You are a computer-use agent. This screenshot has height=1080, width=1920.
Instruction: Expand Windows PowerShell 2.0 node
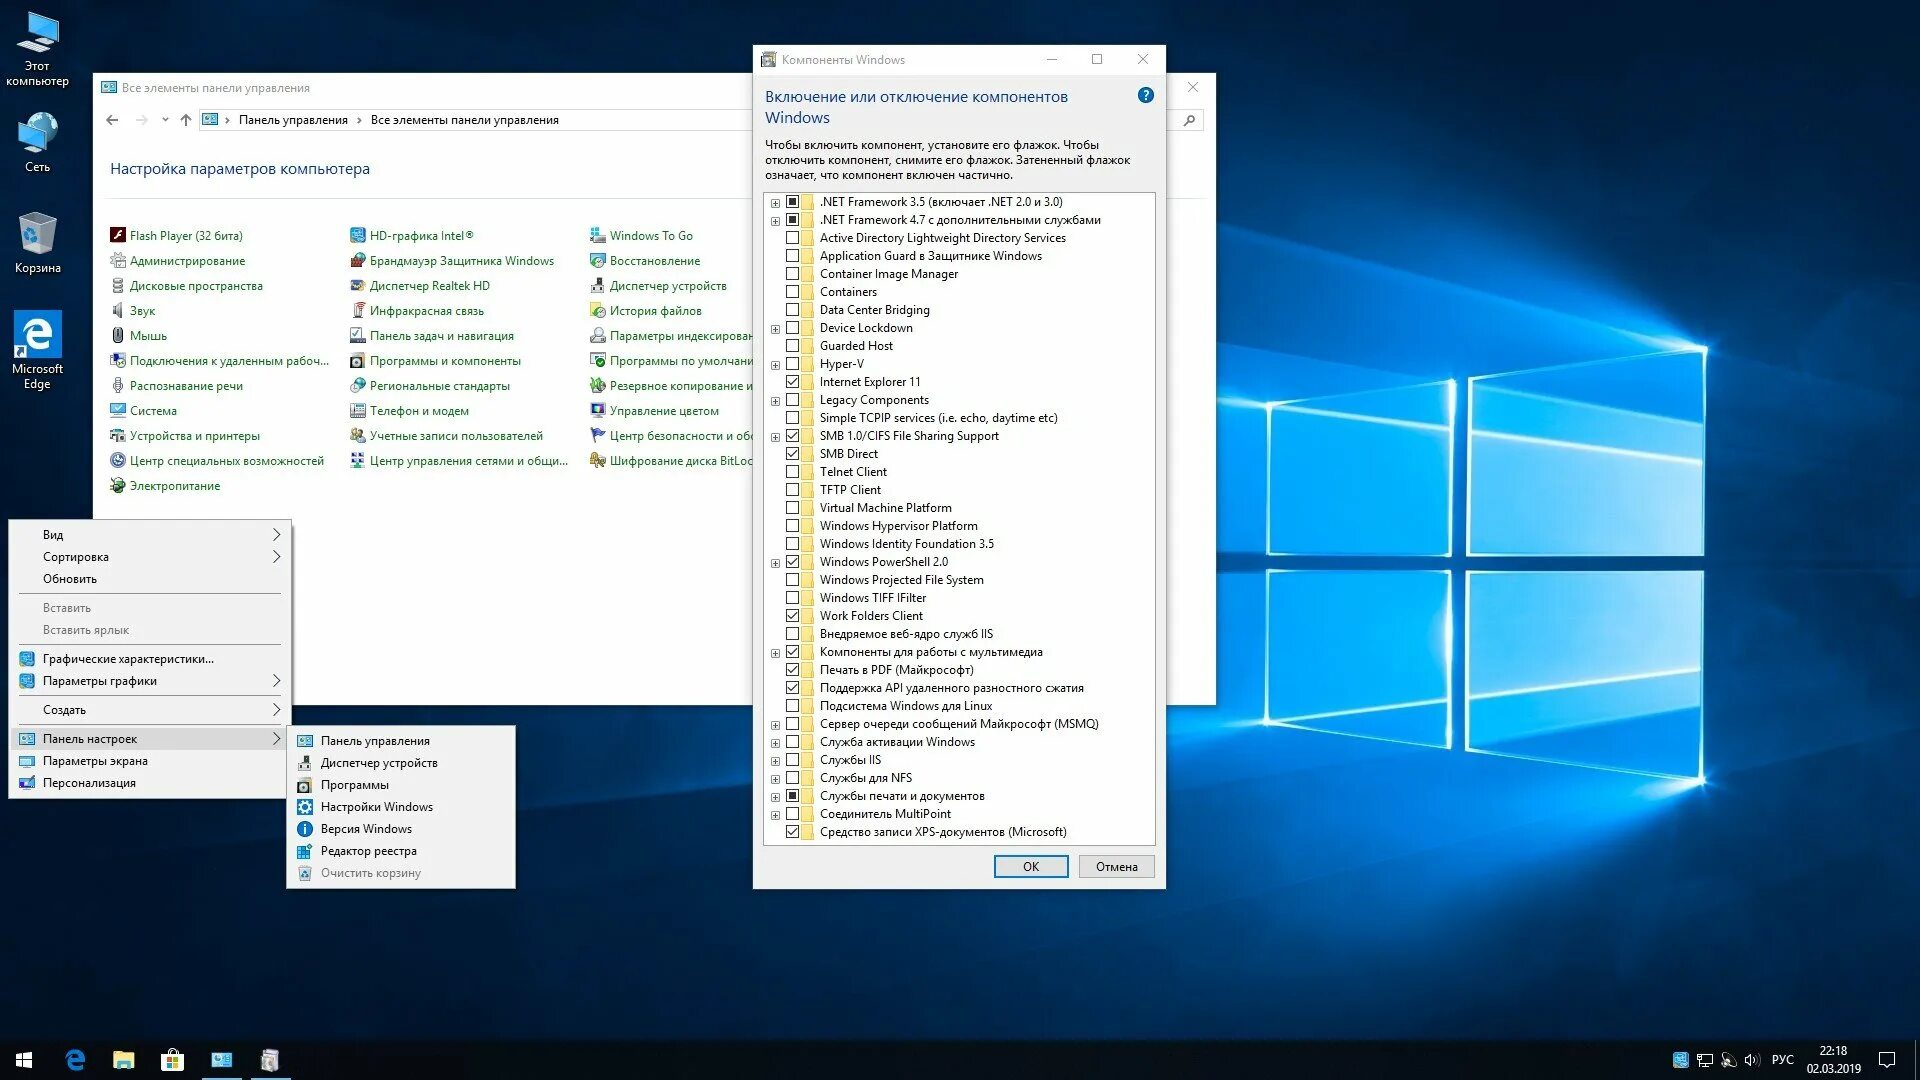coord(775,563)
